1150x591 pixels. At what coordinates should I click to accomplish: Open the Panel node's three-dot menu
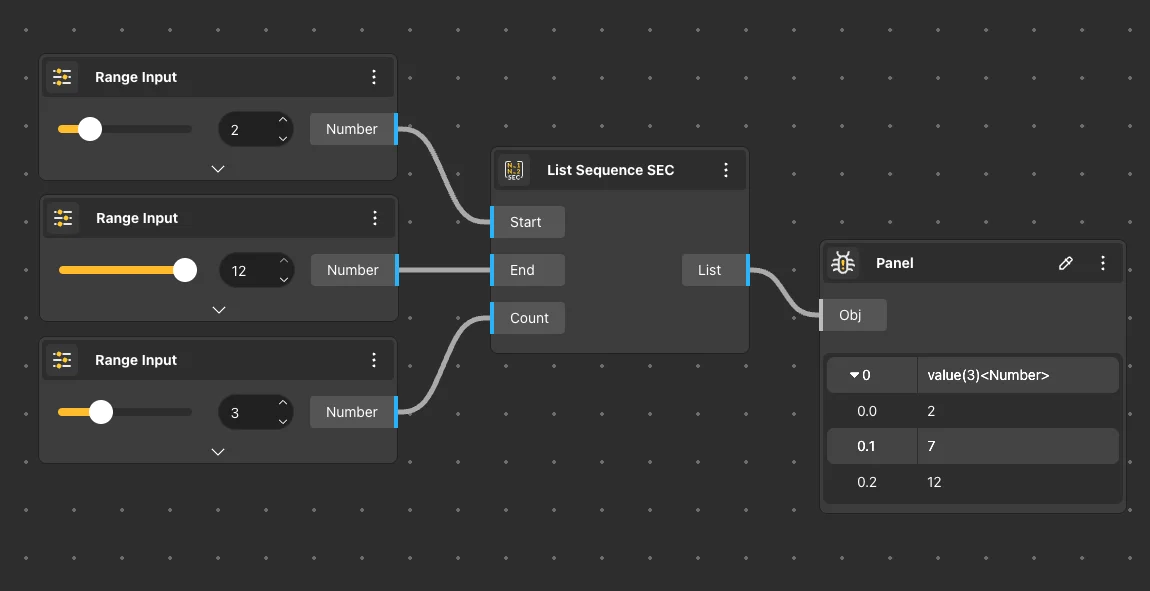1103,263
